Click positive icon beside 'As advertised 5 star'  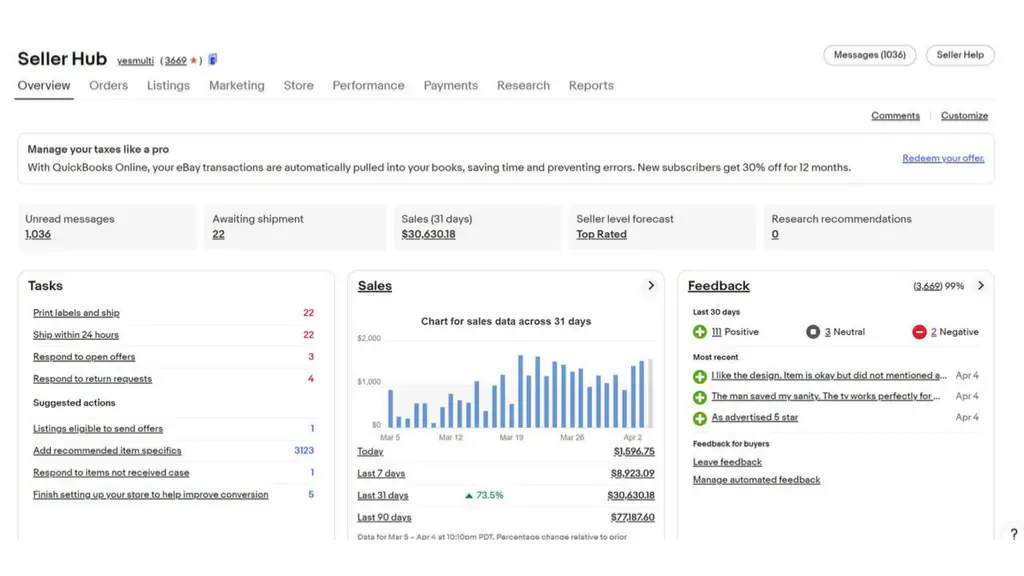pos(699,418)
